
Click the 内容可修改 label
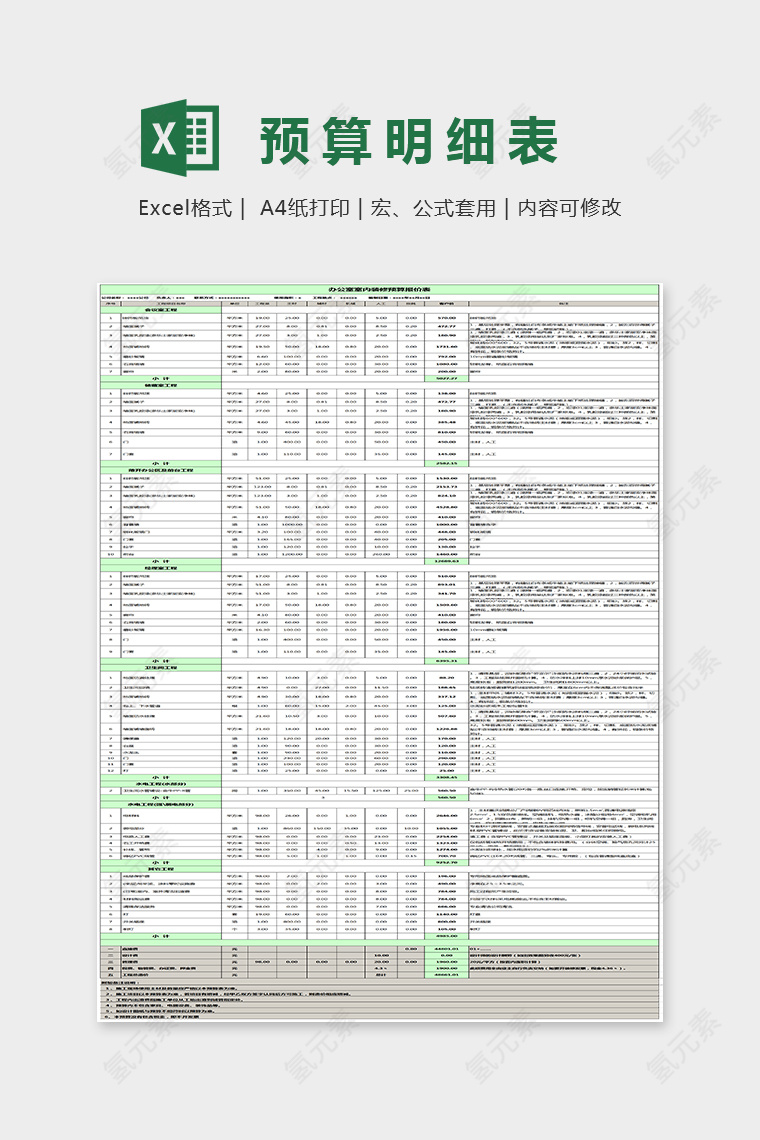point(569,208)
